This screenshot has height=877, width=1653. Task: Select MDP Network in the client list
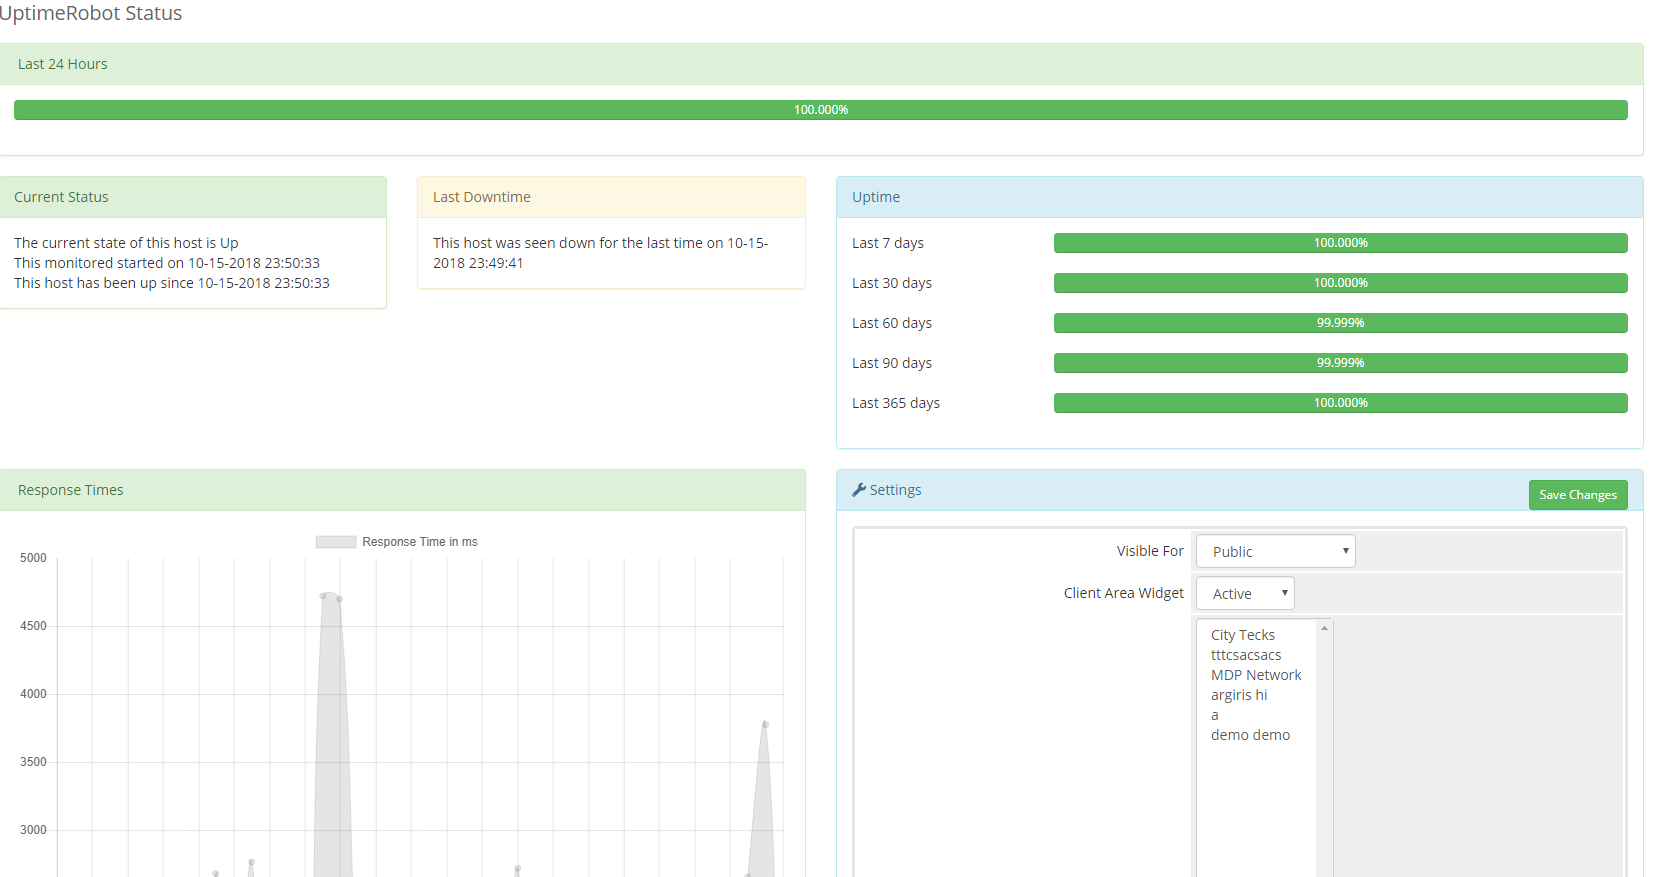point(1256,675)
